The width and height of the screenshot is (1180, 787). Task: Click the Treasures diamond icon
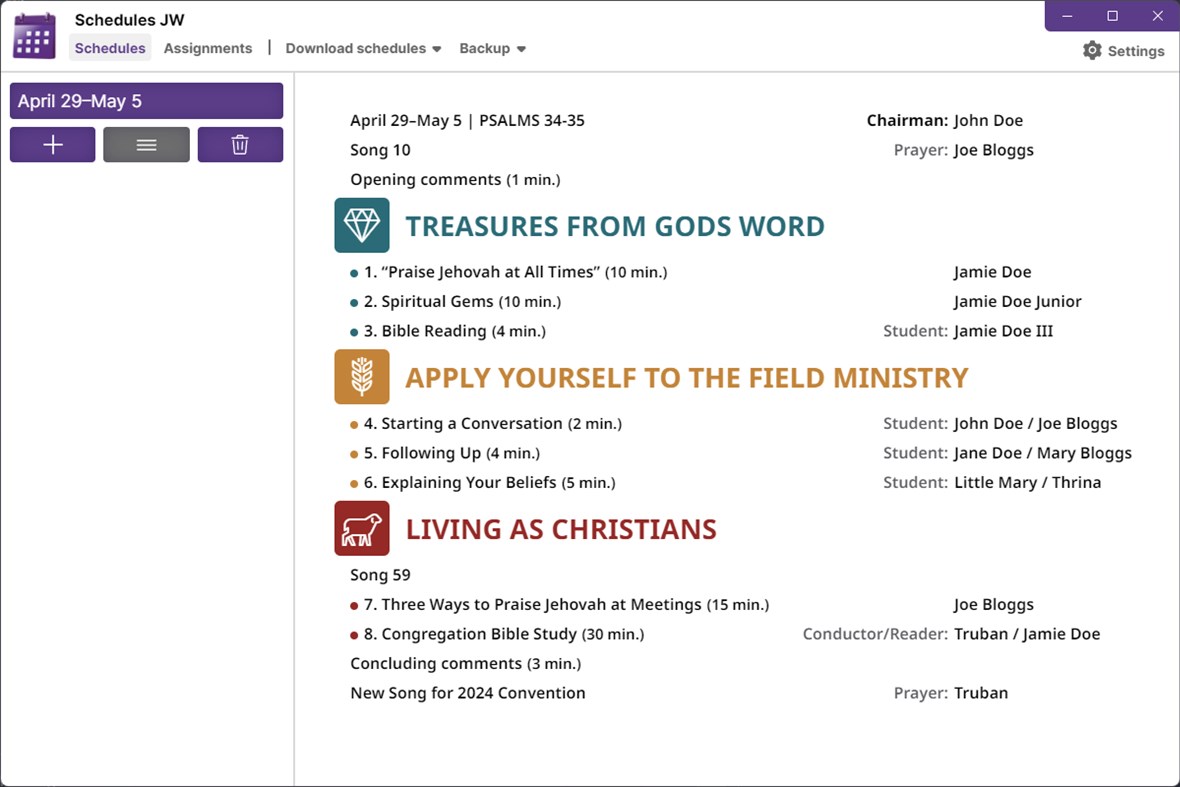pyautogui.click(x=362, y=225)
